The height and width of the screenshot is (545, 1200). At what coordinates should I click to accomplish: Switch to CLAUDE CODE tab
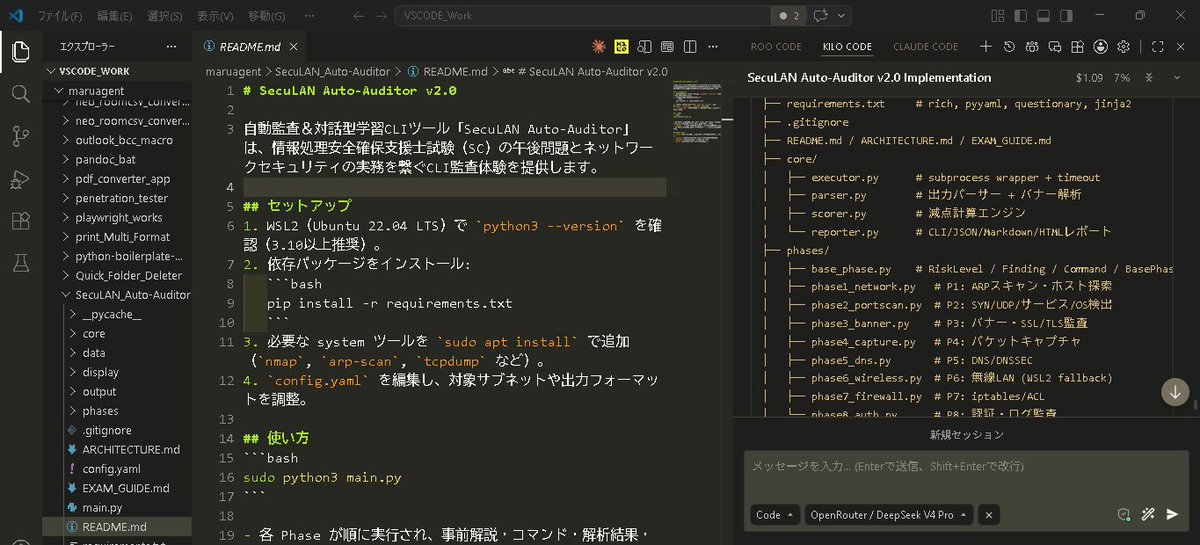[x=924, y=46]
